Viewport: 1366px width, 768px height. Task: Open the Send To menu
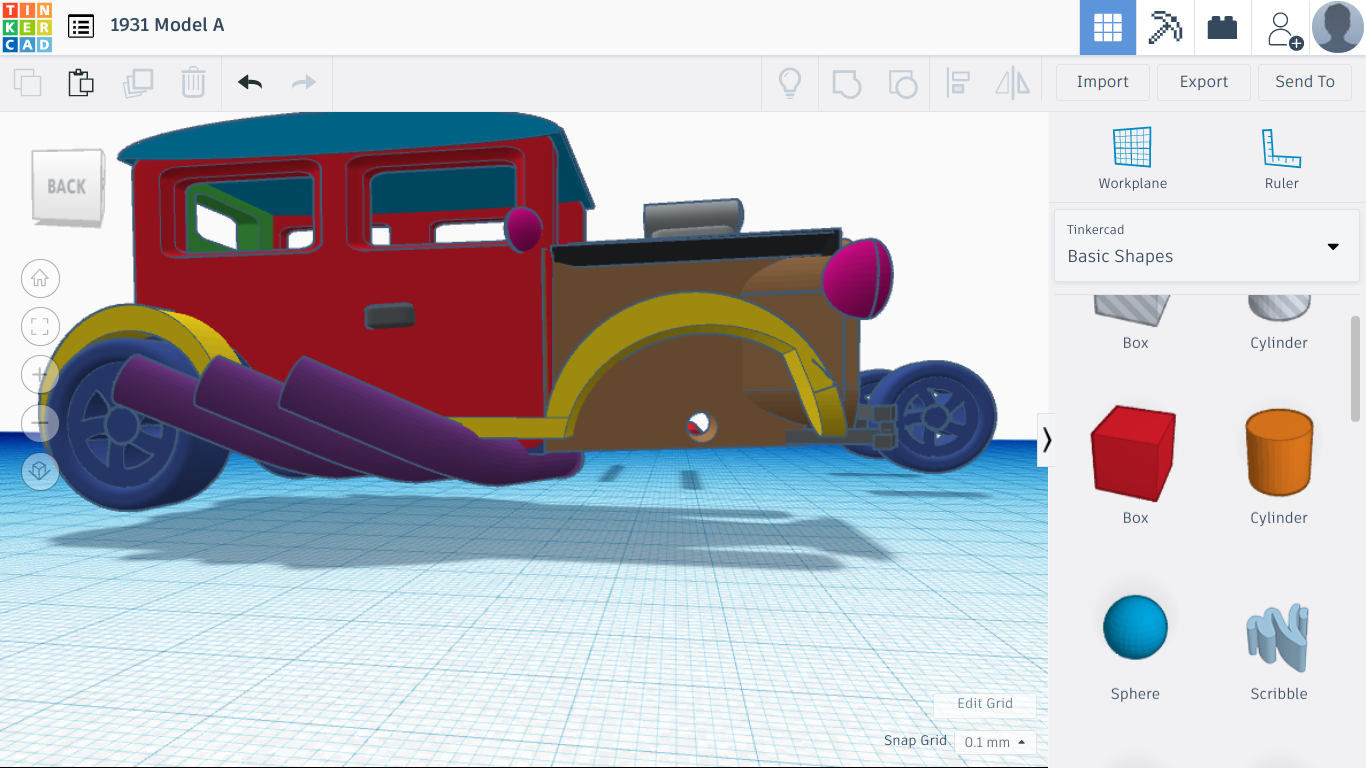coord(1305,81)
